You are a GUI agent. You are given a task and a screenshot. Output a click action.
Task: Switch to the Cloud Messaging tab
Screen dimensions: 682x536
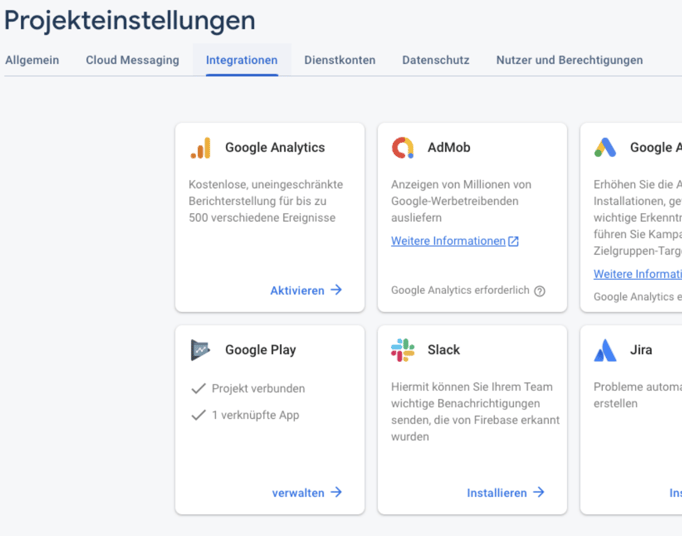click(x=132, y=60)
